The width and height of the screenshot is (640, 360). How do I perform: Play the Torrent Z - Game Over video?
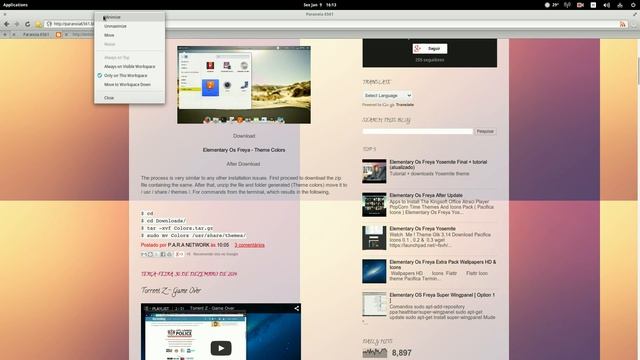point(221,348)
